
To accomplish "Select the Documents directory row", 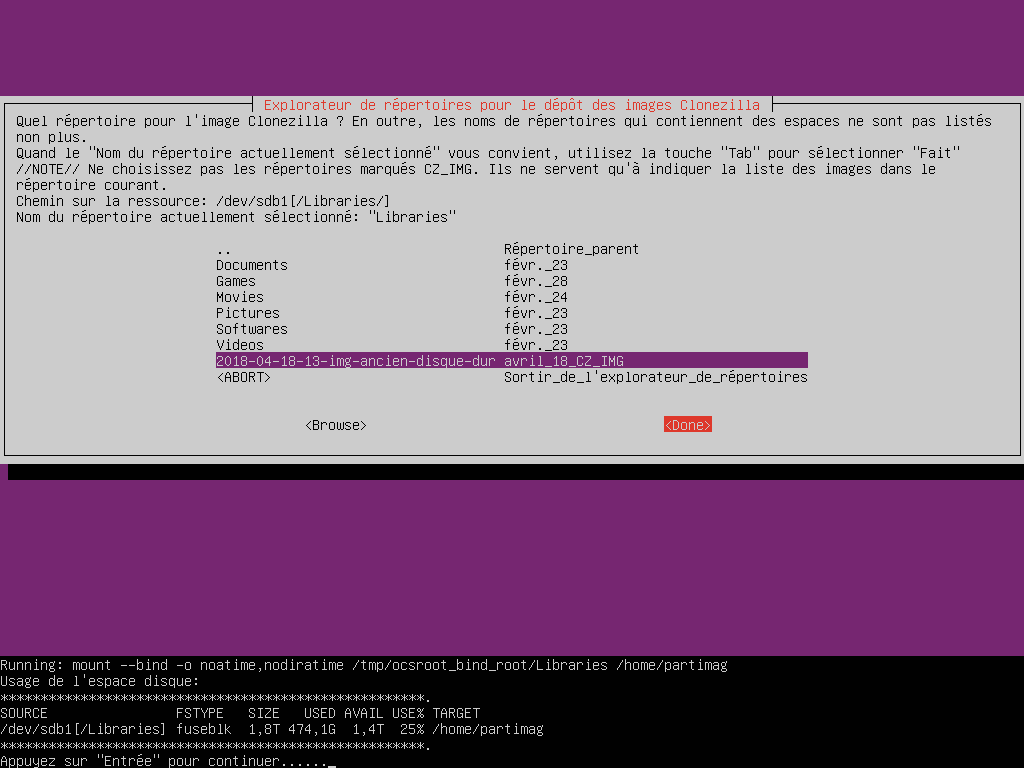I will click(511, 265).
